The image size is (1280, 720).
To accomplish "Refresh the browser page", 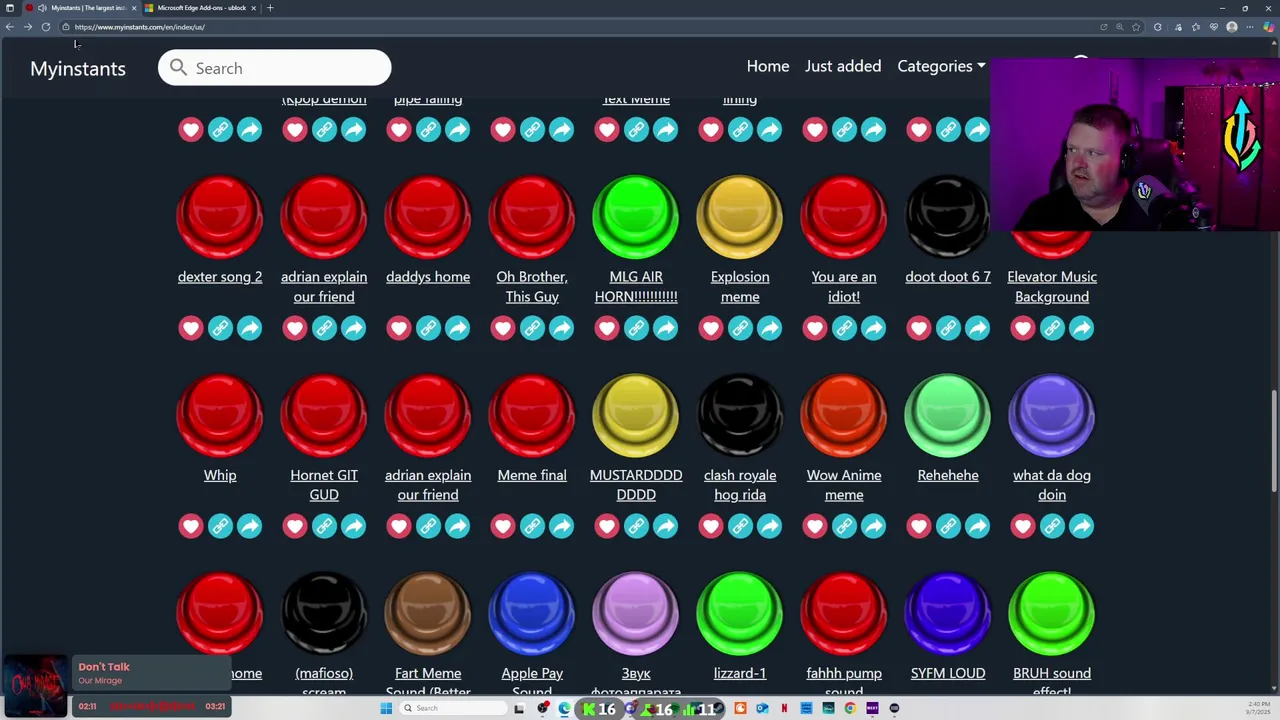I will pos(46,27).
